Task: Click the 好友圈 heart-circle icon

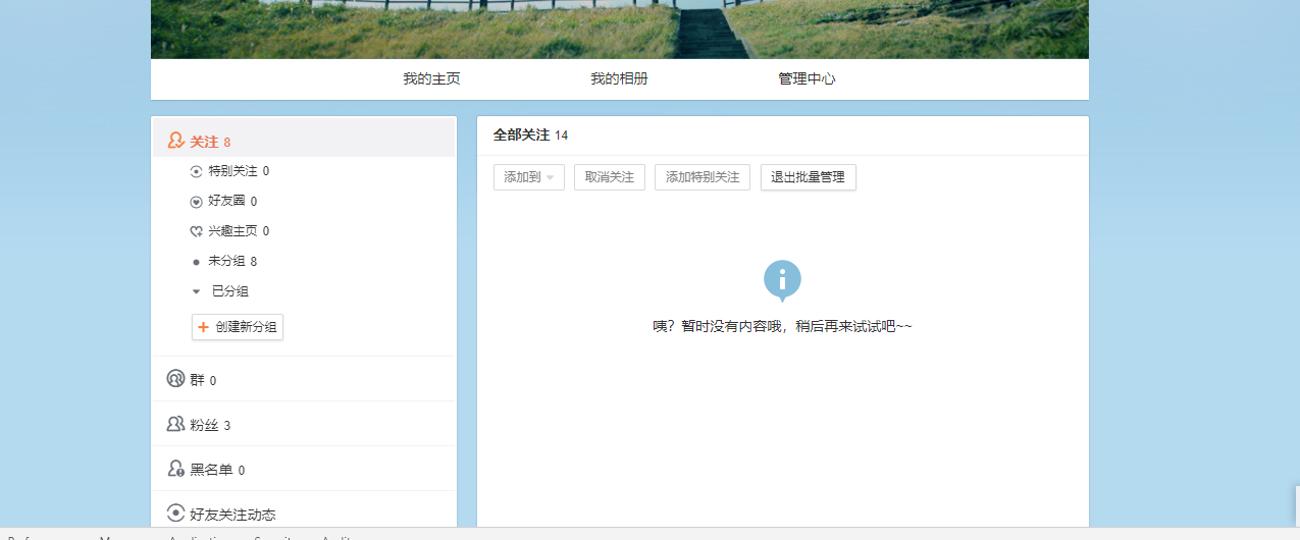Action: point(196,202)
